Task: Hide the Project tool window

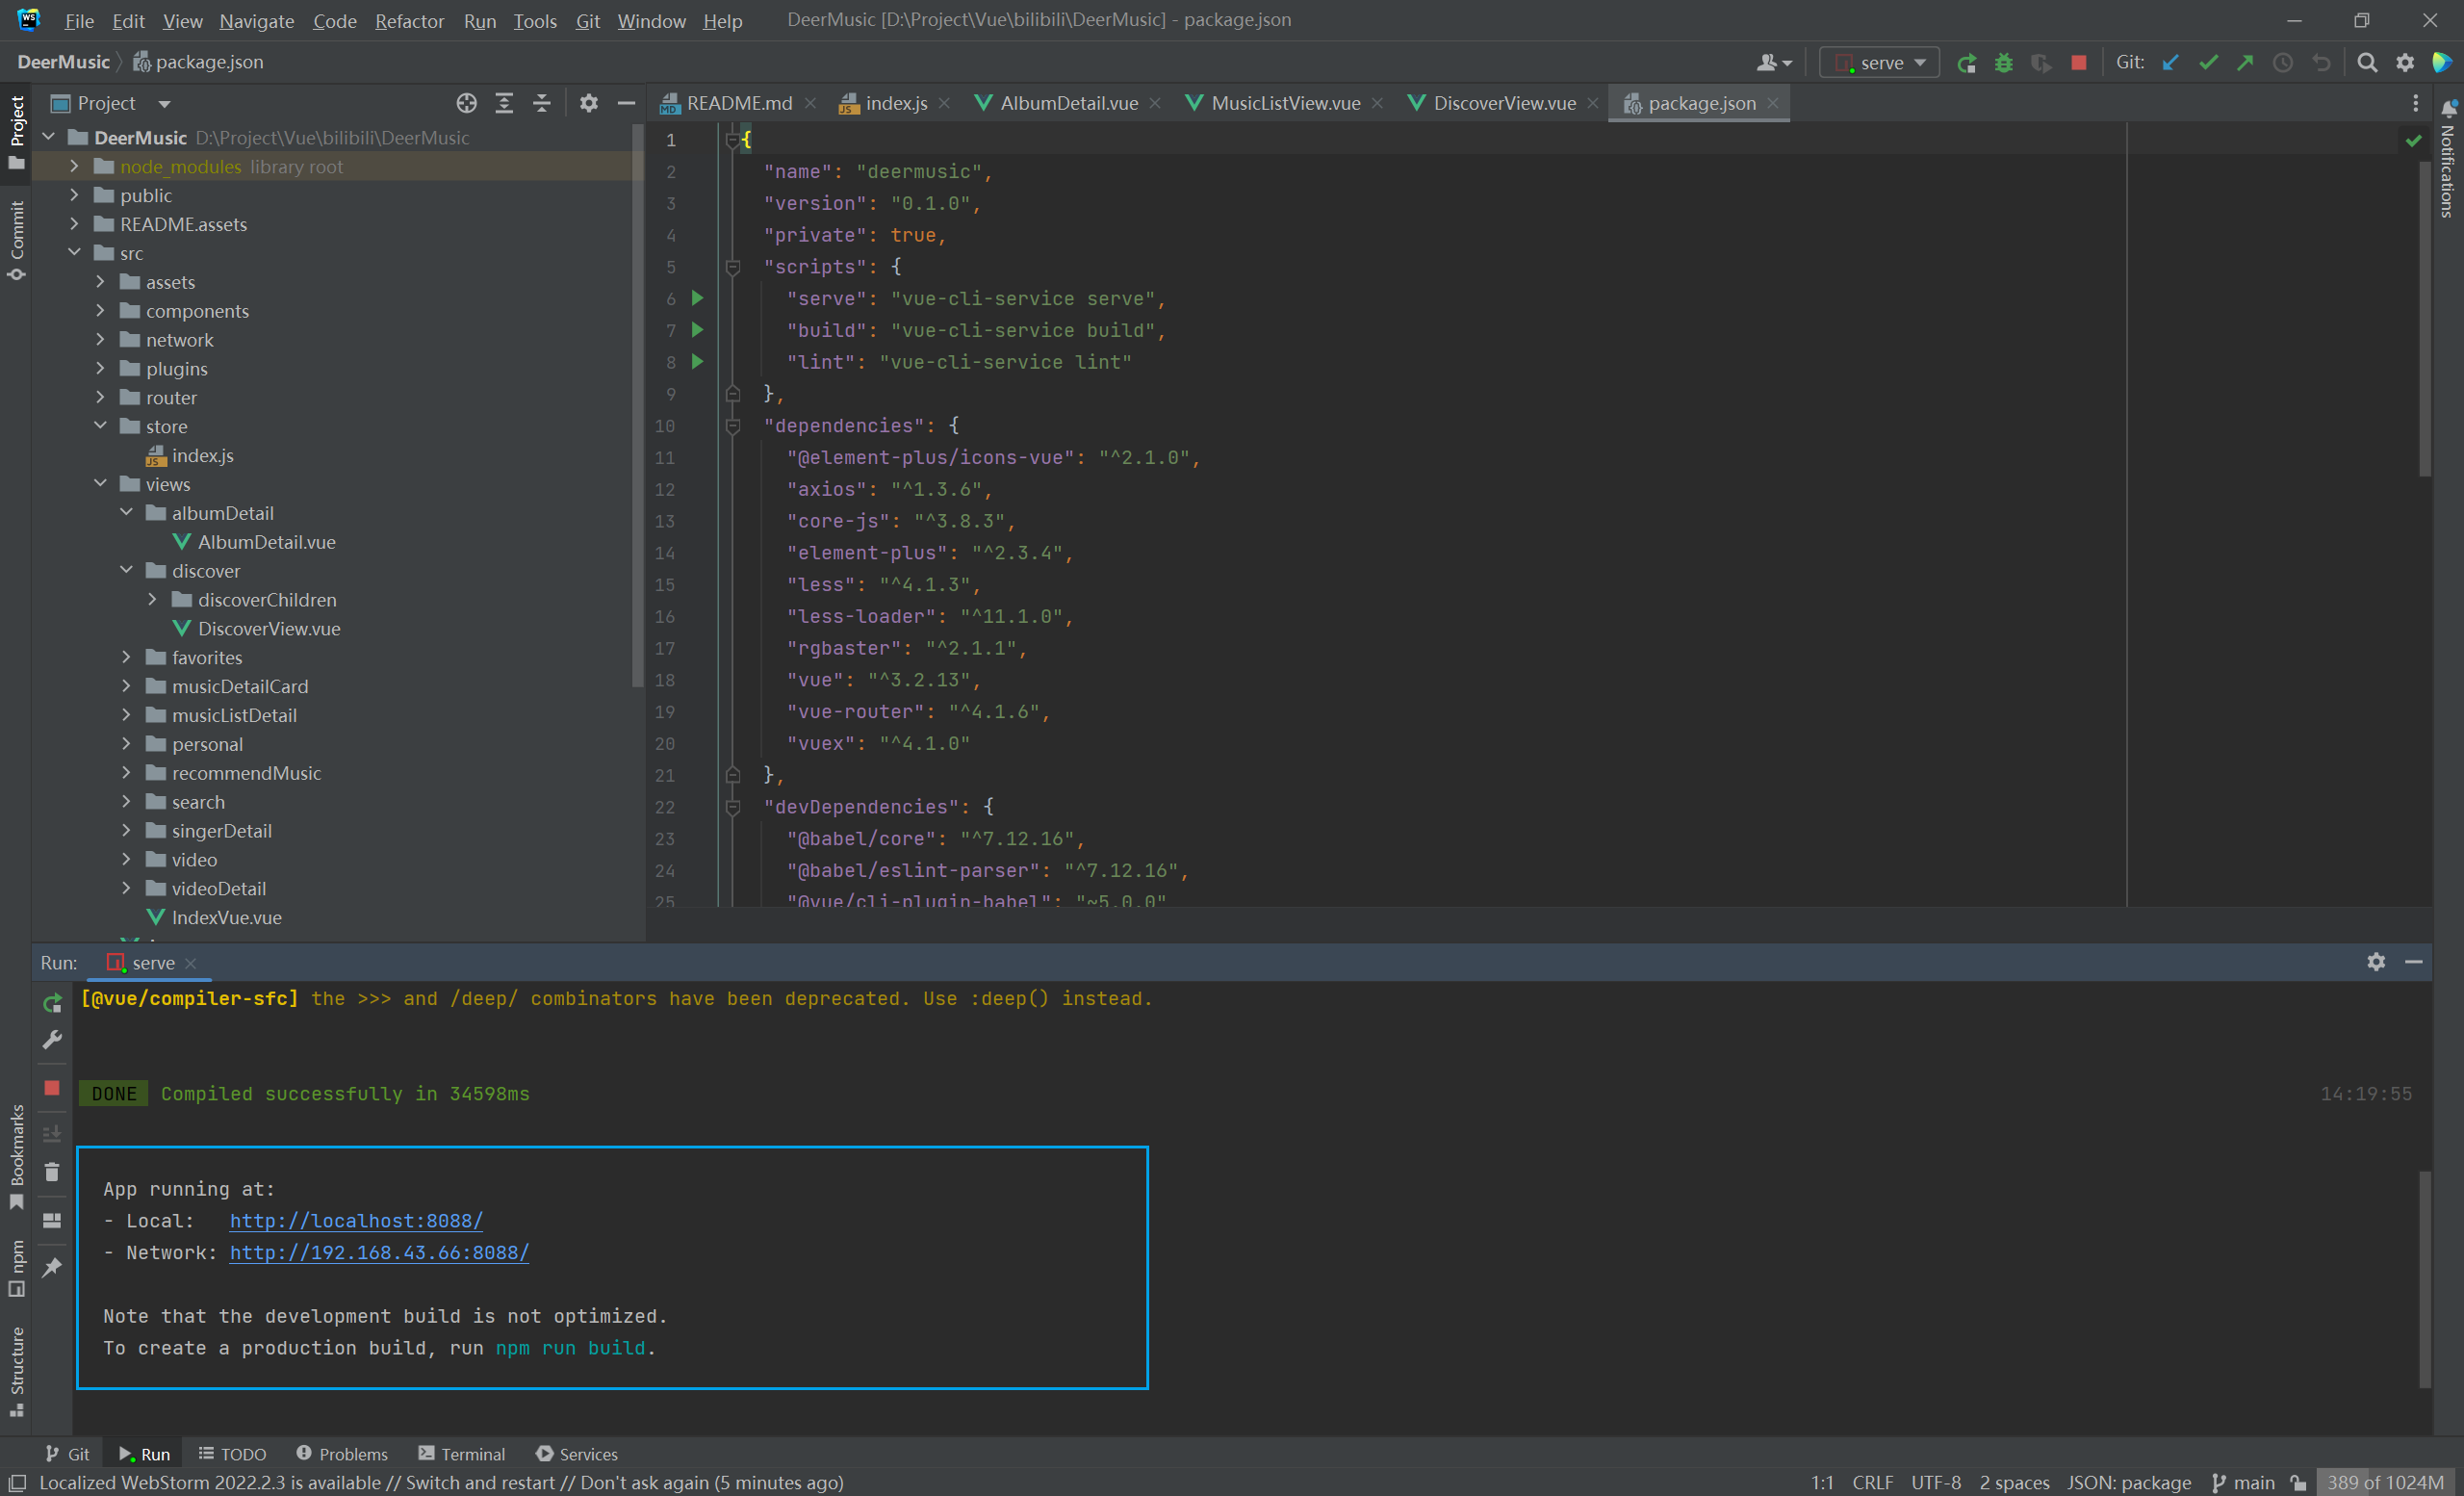Action: [x=626, y=103]
